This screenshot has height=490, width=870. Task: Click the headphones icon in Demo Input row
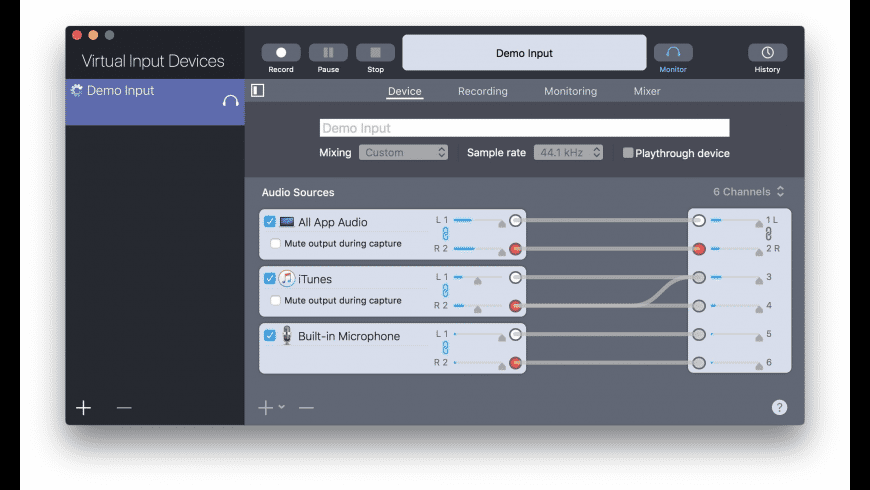tap(230, 100)
